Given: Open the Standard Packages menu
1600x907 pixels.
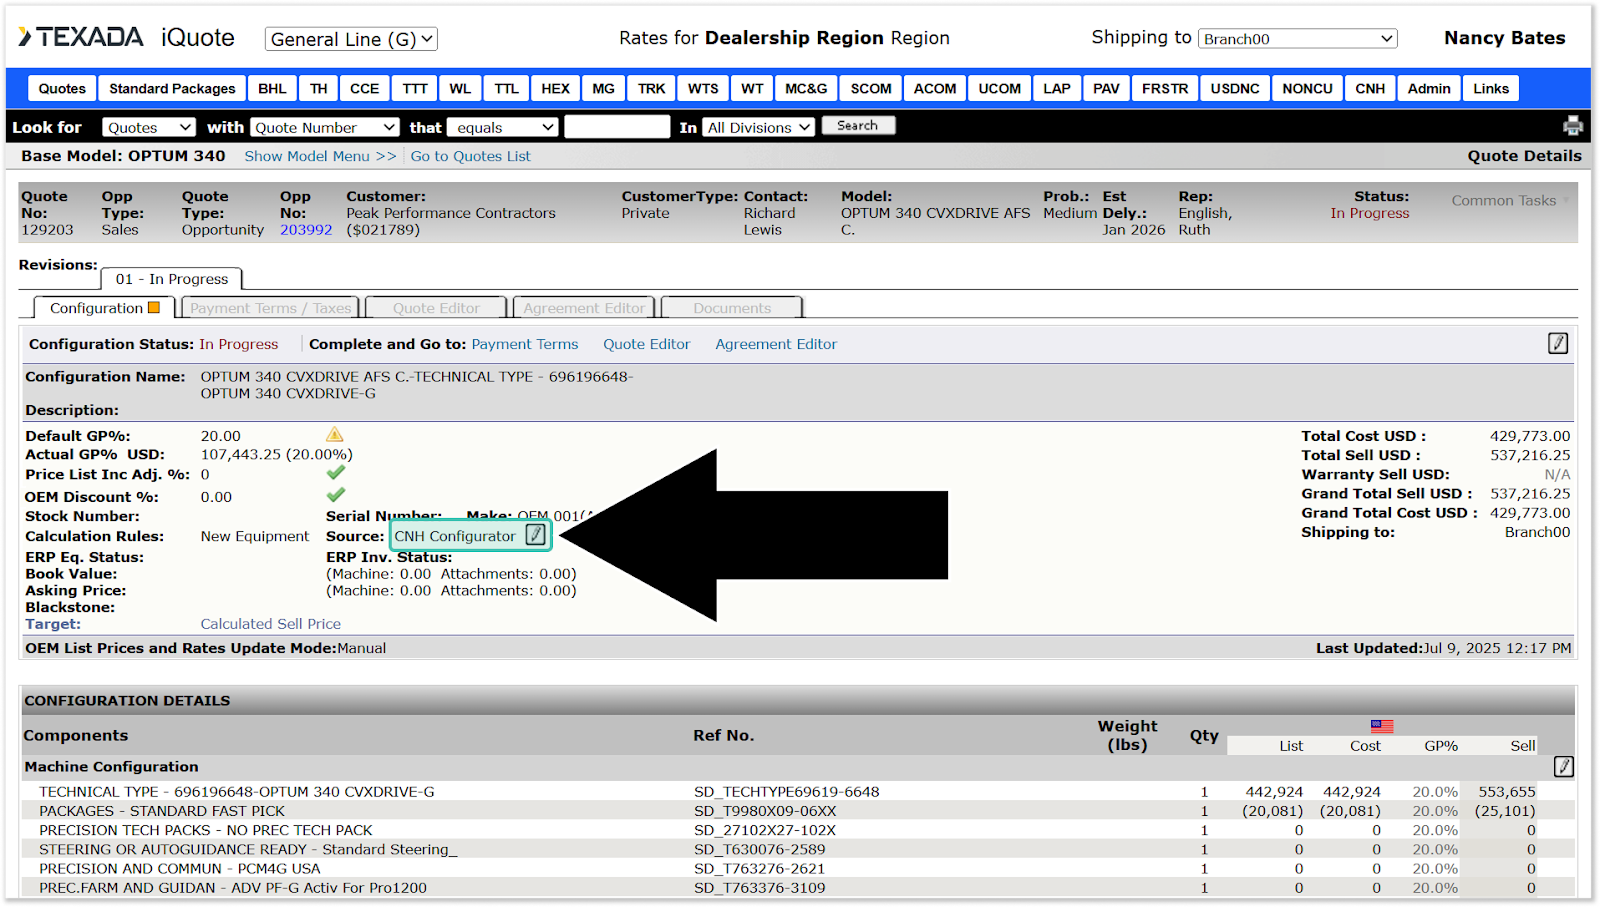Looking at the screenshot, I should click(172, 88).
